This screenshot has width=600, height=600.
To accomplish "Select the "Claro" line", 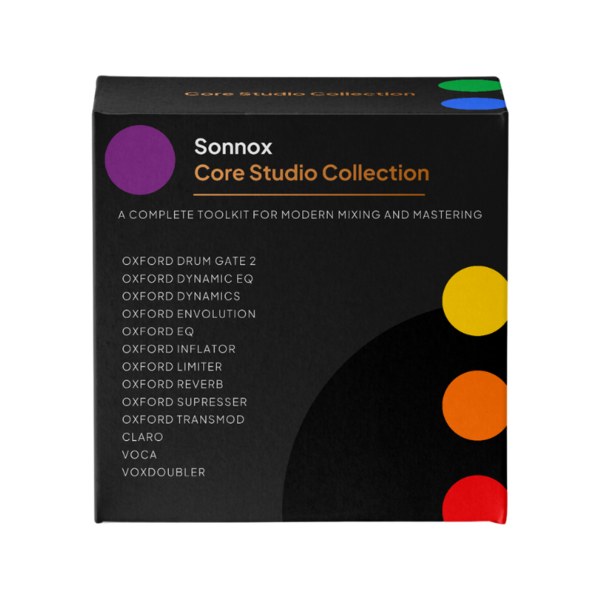I will (x=142, y=437).
